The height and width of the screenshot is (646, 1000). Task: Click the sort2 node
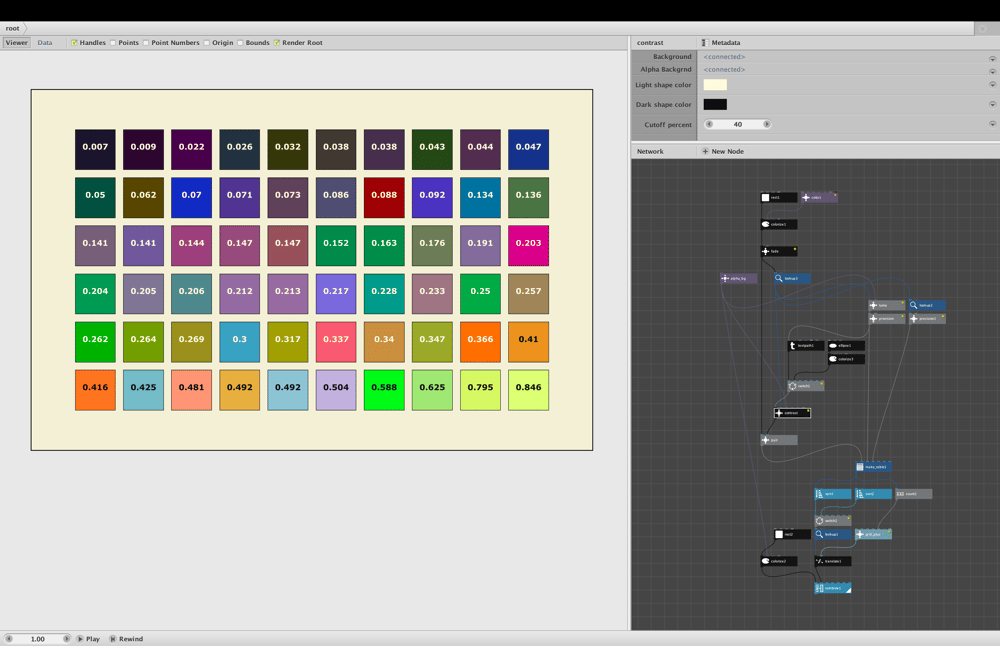tap(873, 494)
